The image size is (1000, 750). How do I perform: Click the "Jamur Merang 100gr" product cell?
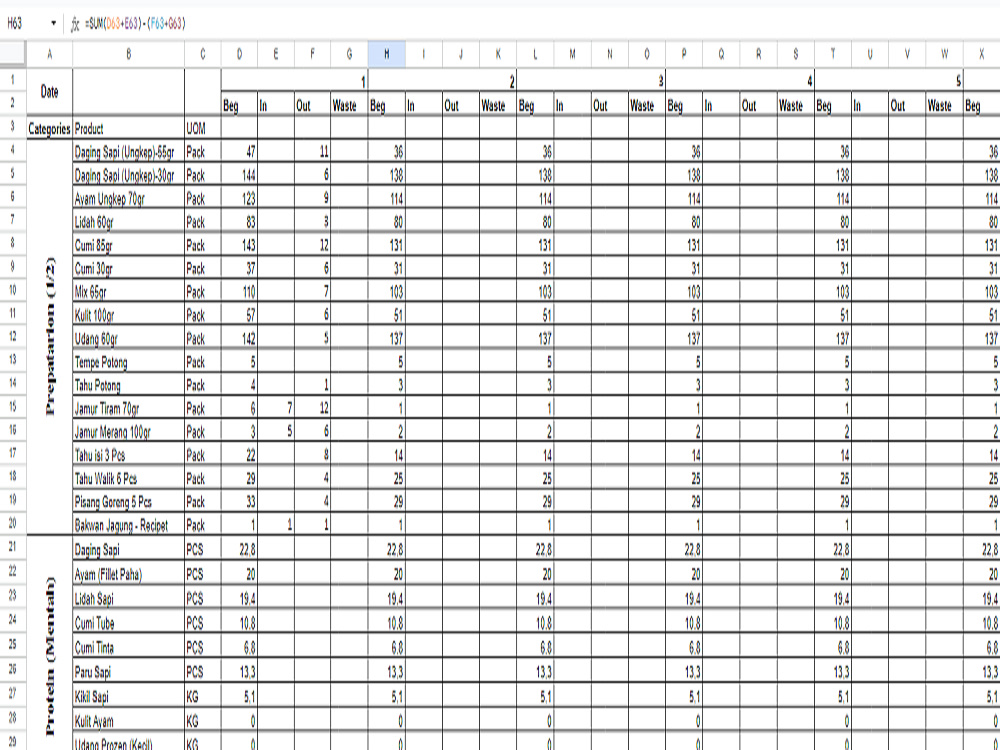pos(129,432)
